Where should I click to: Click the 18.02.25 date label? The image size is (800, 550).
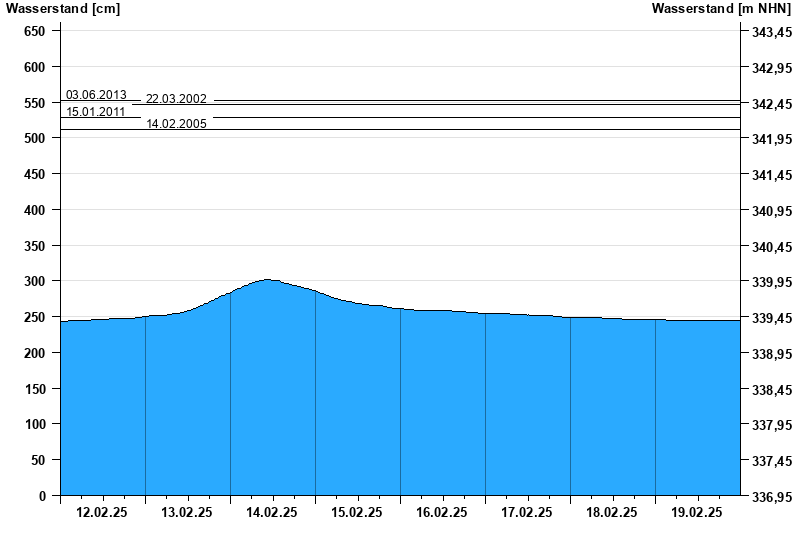(x=612, y=512)
